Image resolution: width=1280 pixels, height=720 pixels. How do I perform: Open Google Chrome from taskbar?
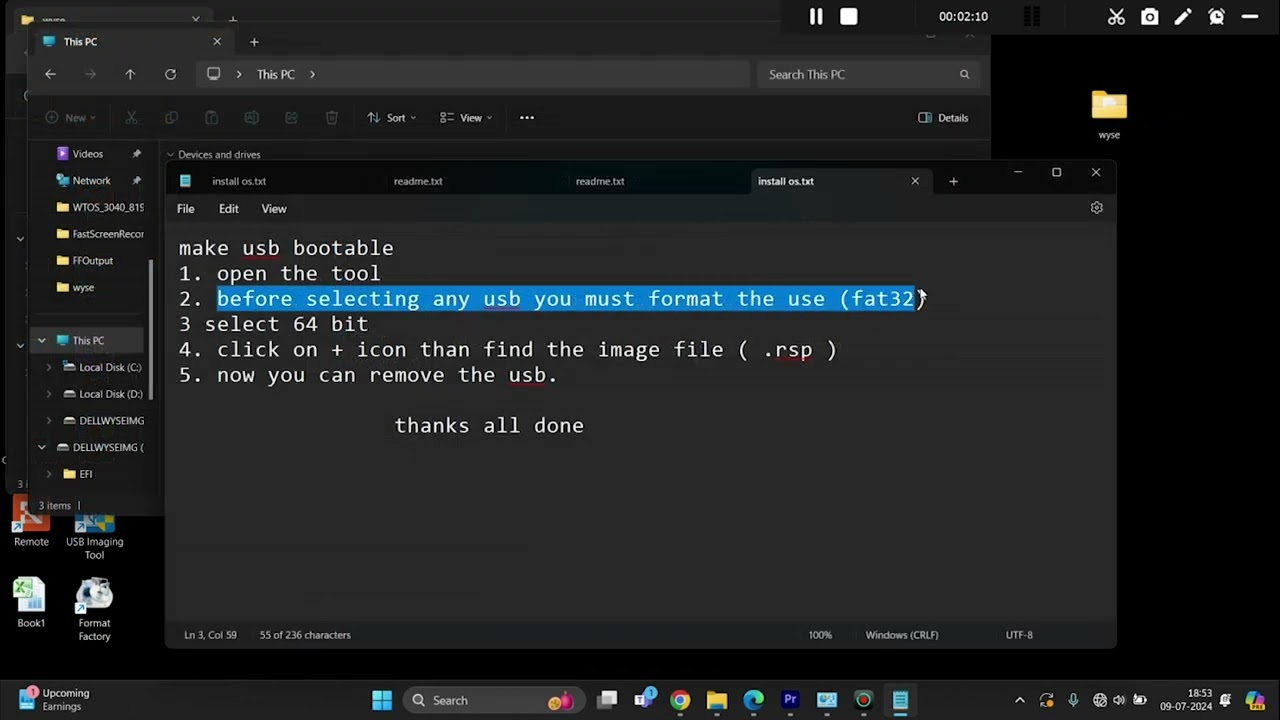(680, 700)
